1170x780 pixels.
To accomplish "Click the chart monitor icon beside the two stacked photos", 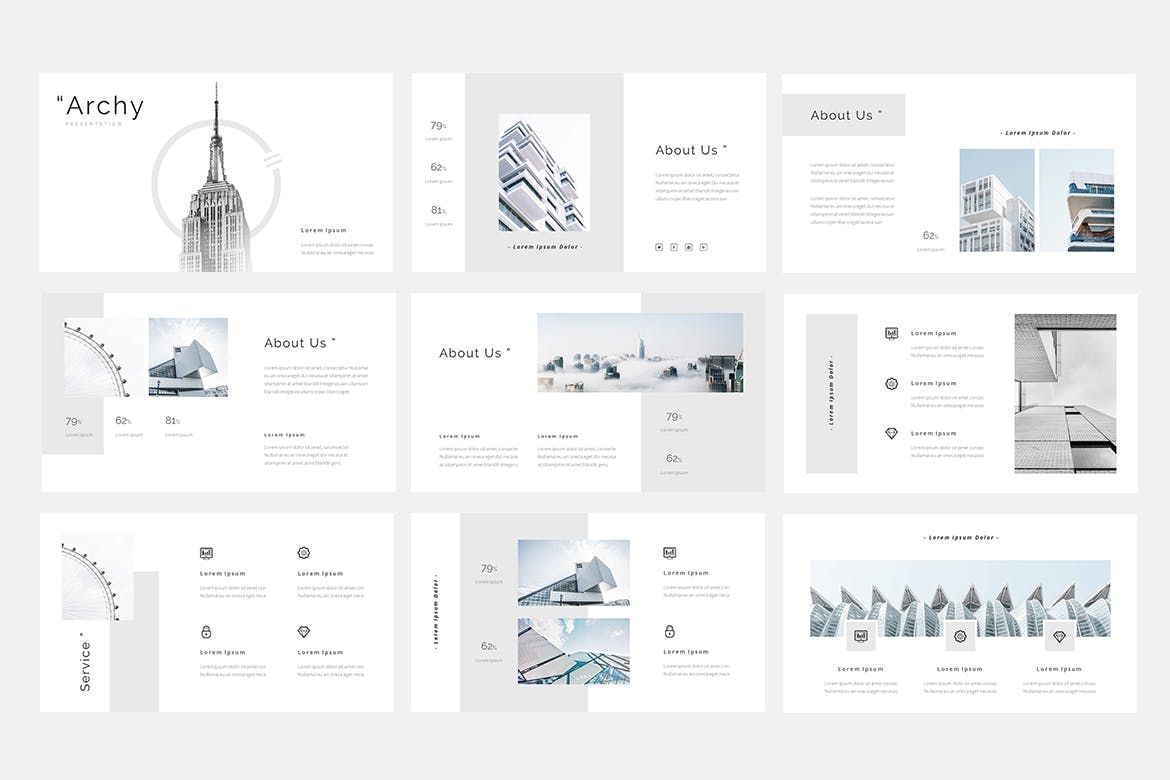I will [x=669, y=553].
